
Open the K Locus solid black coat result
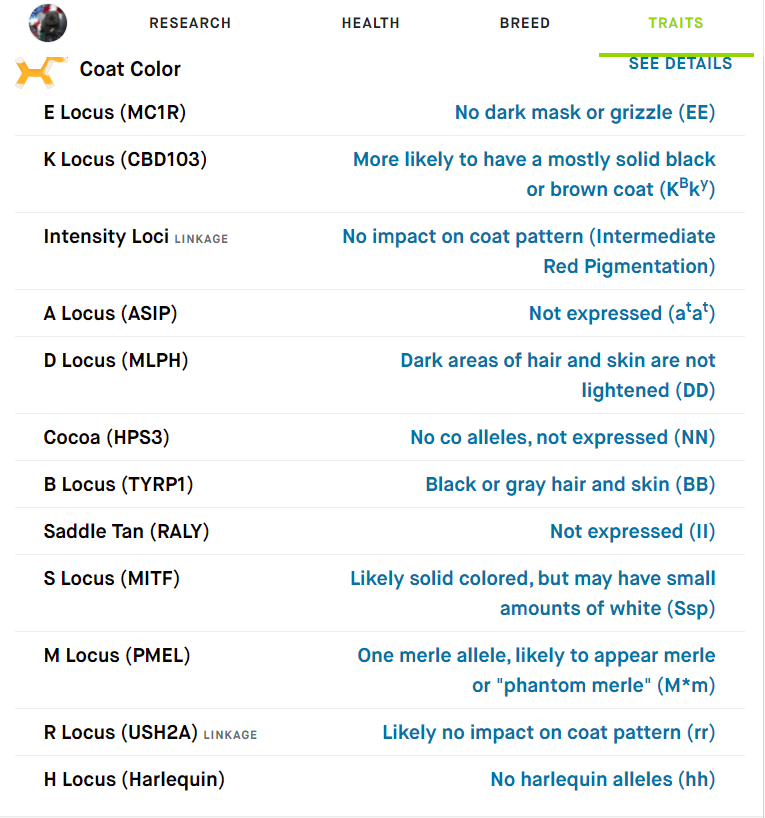tap(534, 174)
